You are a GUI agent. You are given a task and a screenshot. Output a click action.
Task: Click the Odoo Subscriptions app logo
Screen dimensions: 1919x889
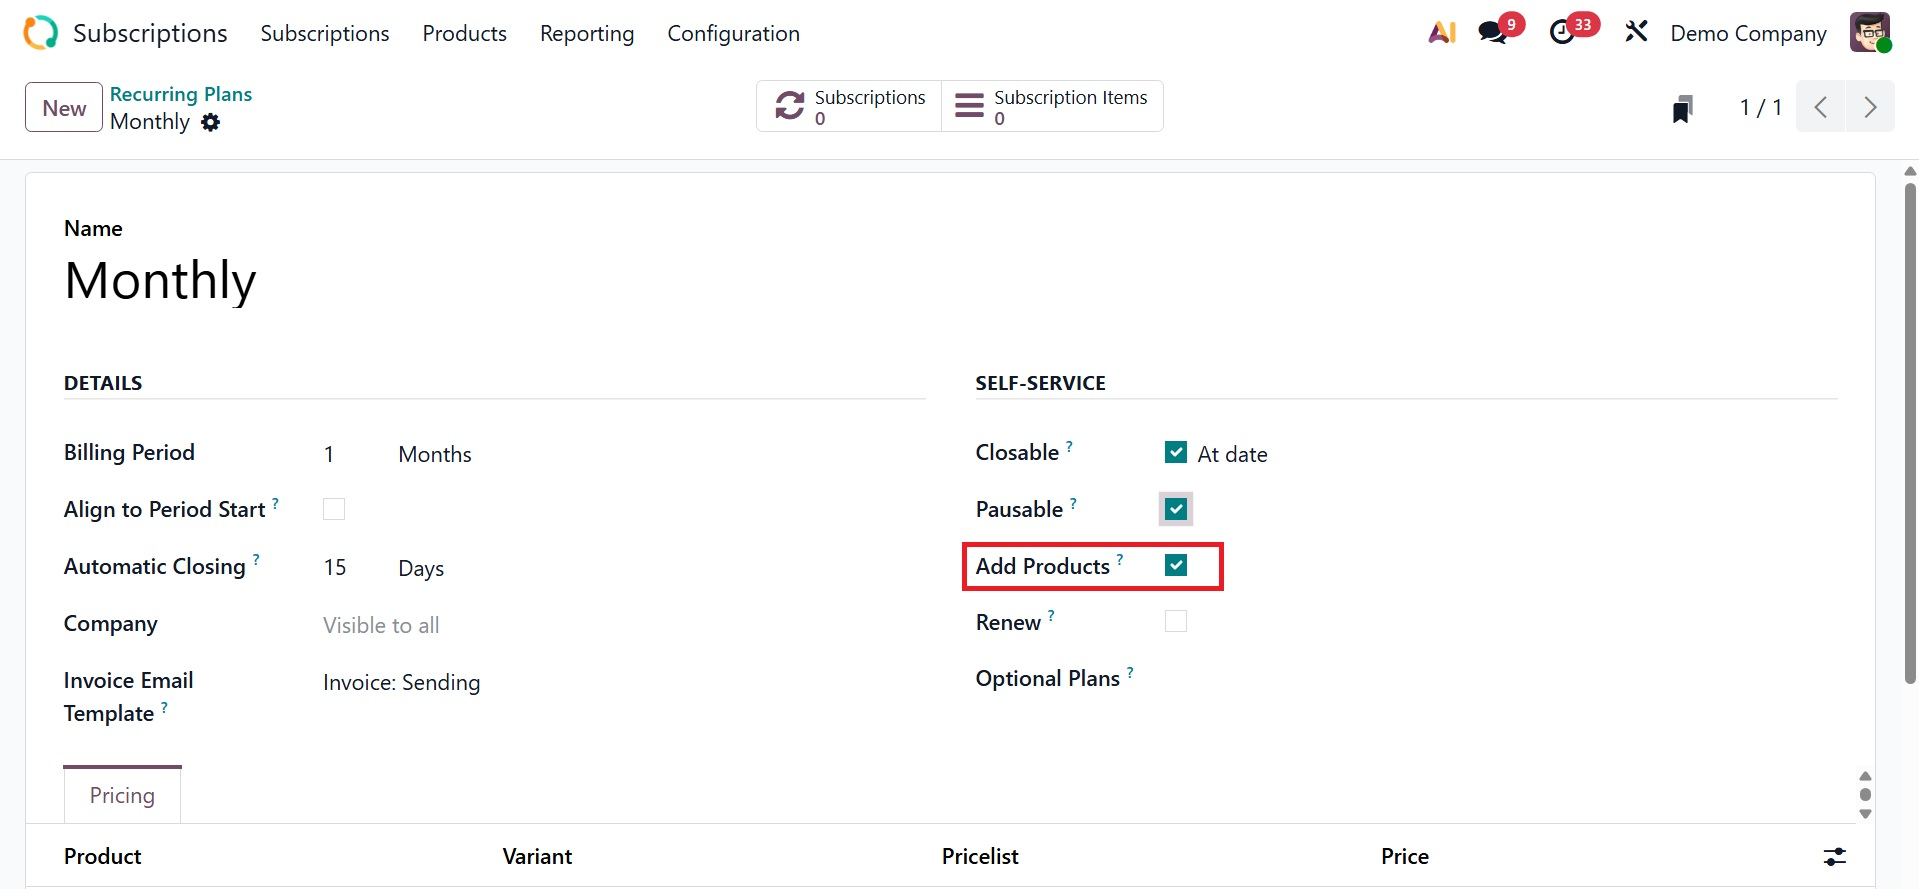click(41, 33)
